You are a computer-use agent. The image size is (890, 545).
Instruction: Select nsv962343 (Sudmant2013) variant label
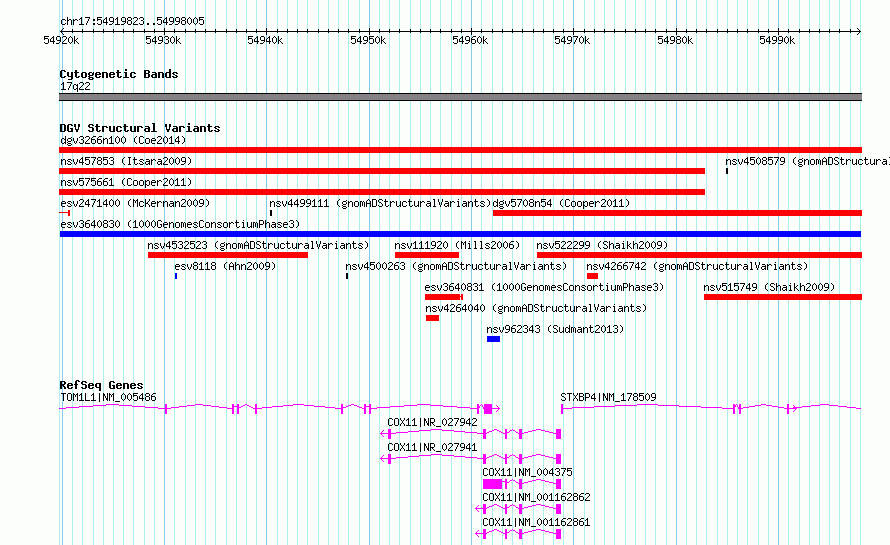pyautogui.click(x=555, y=329)
